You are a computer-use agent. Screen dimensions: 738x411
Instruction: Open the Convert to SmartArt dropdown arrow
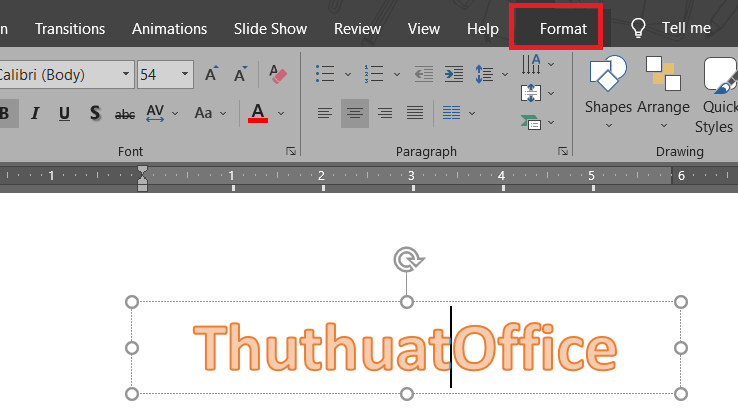551,122
